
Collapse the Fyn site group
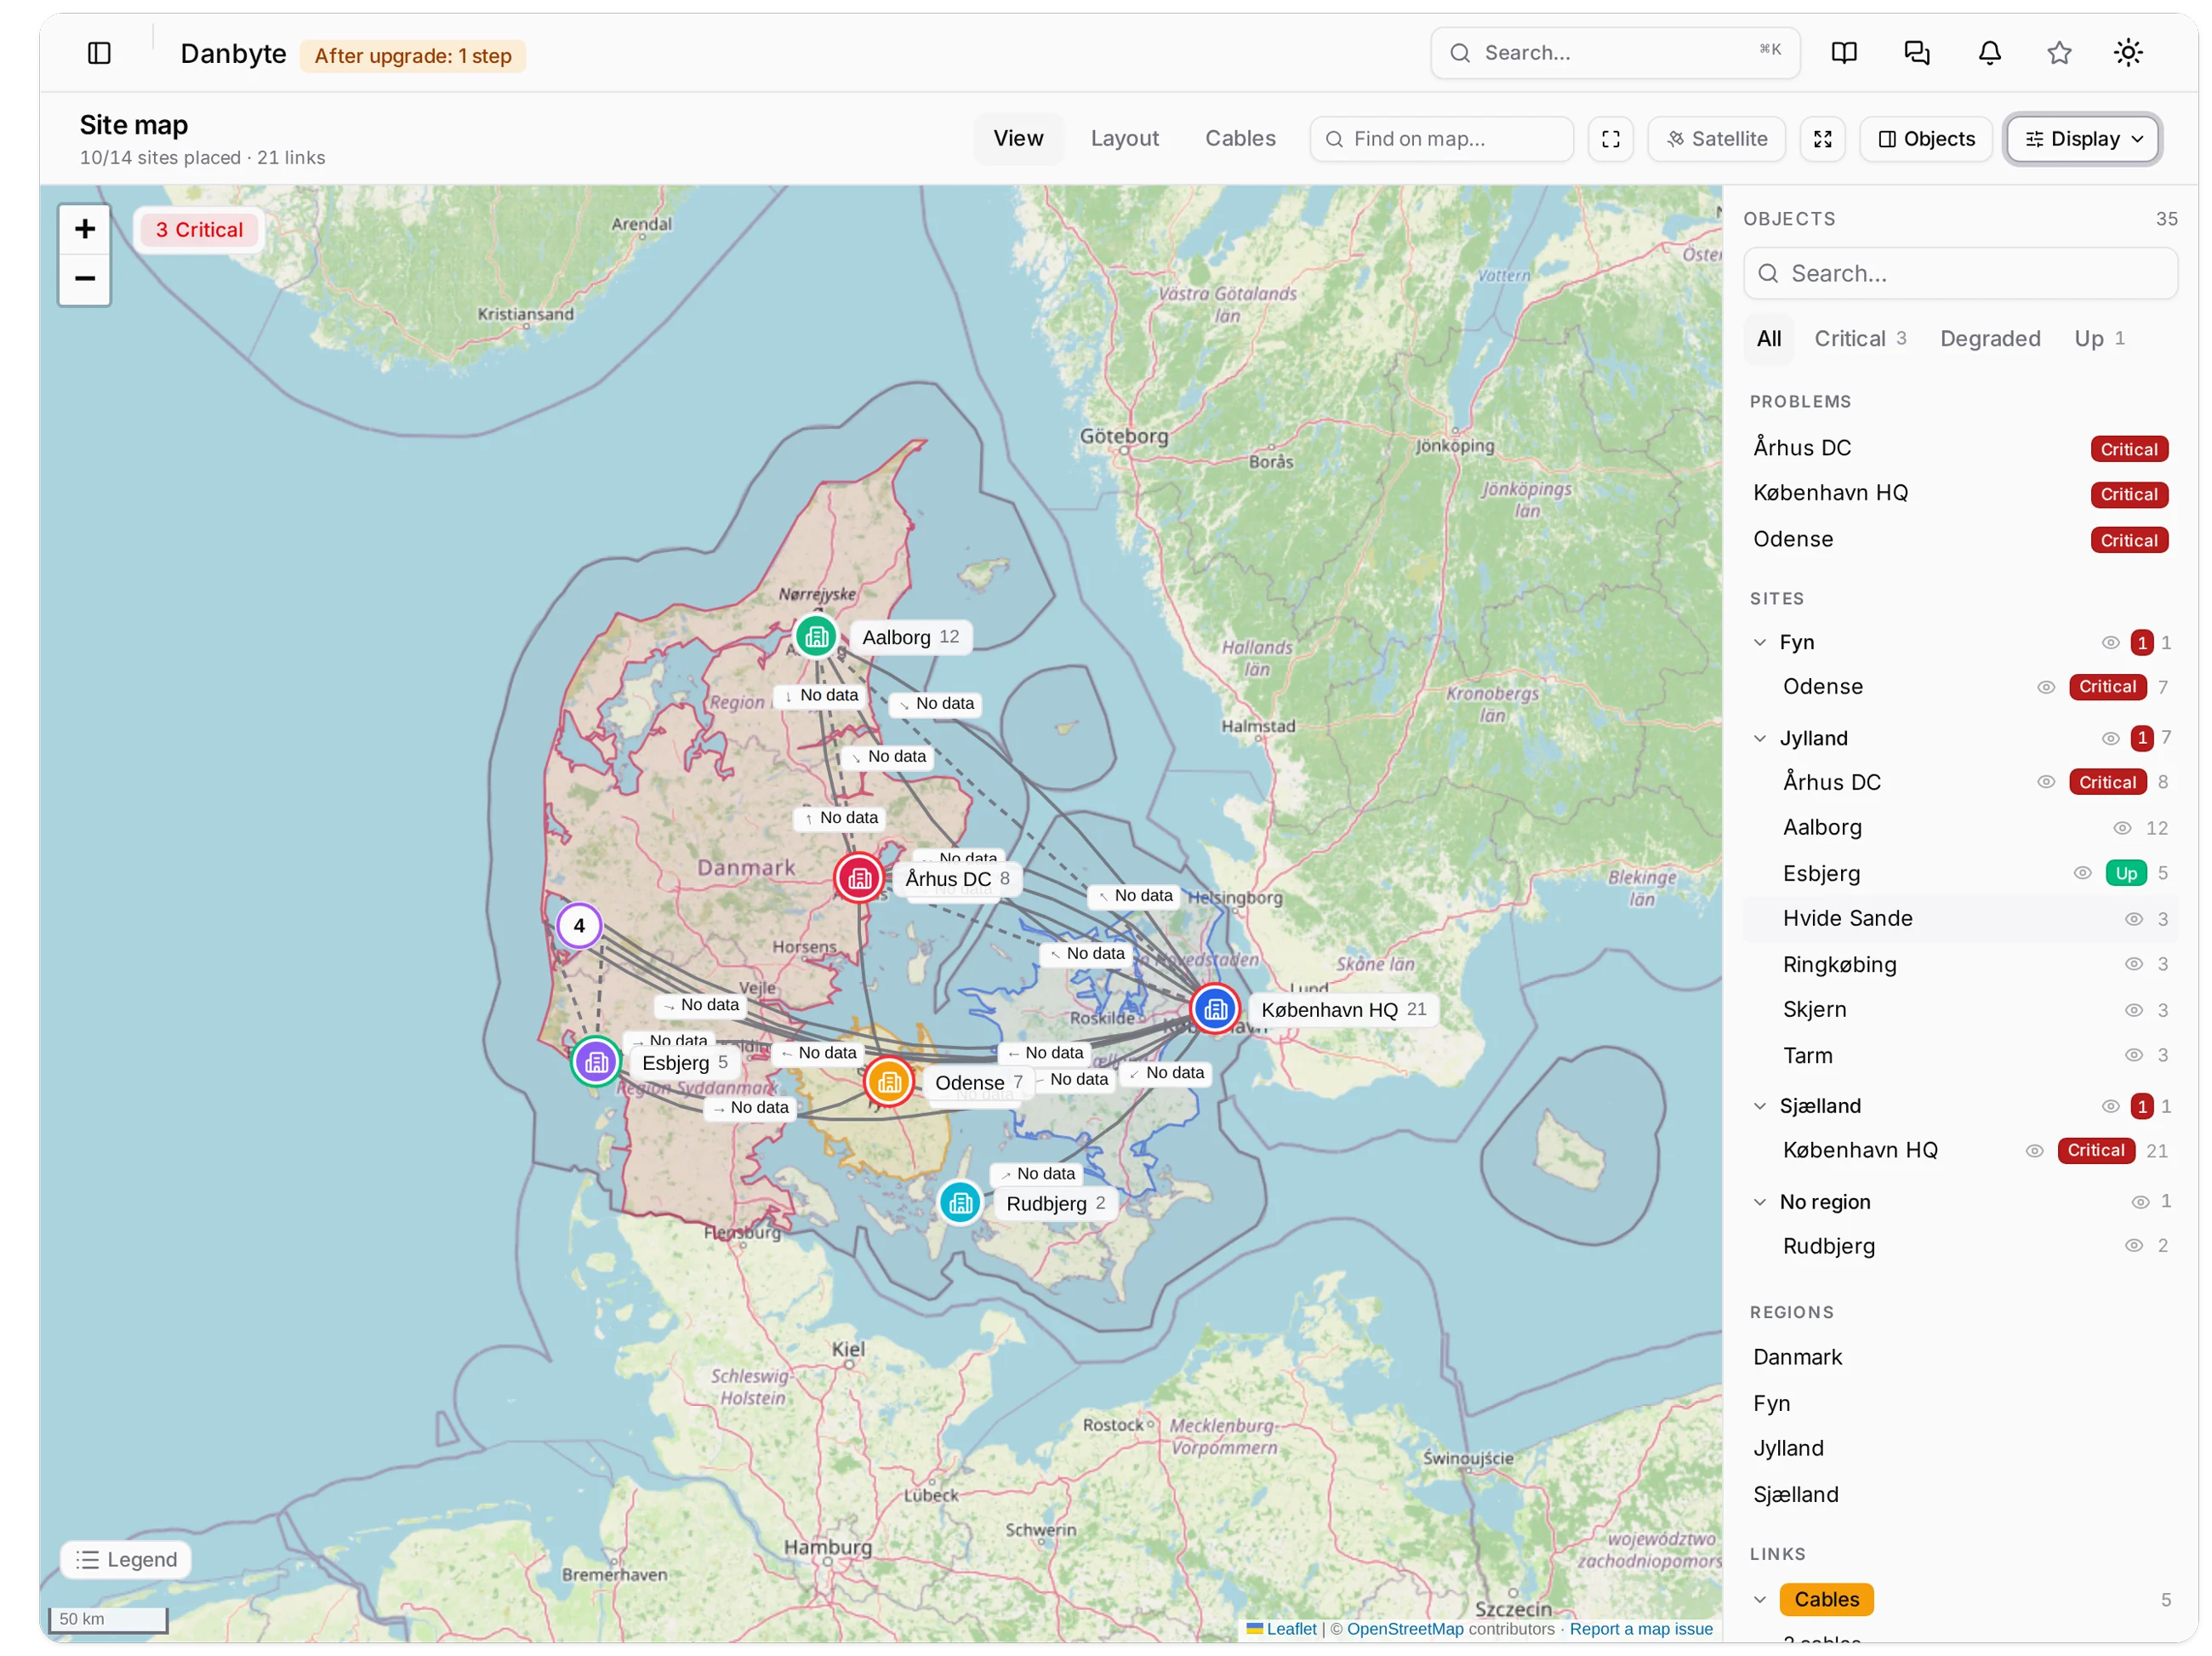coord(1760,642)
